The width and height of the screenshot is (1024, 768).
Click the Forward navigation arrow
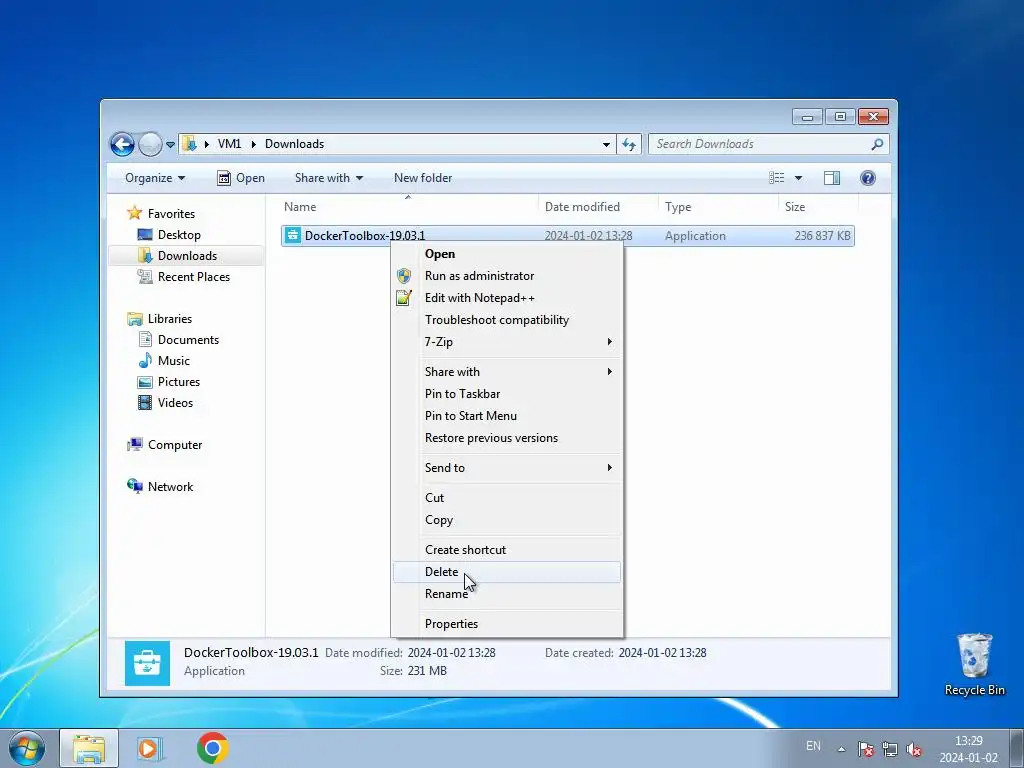click(x=150, y=144)
